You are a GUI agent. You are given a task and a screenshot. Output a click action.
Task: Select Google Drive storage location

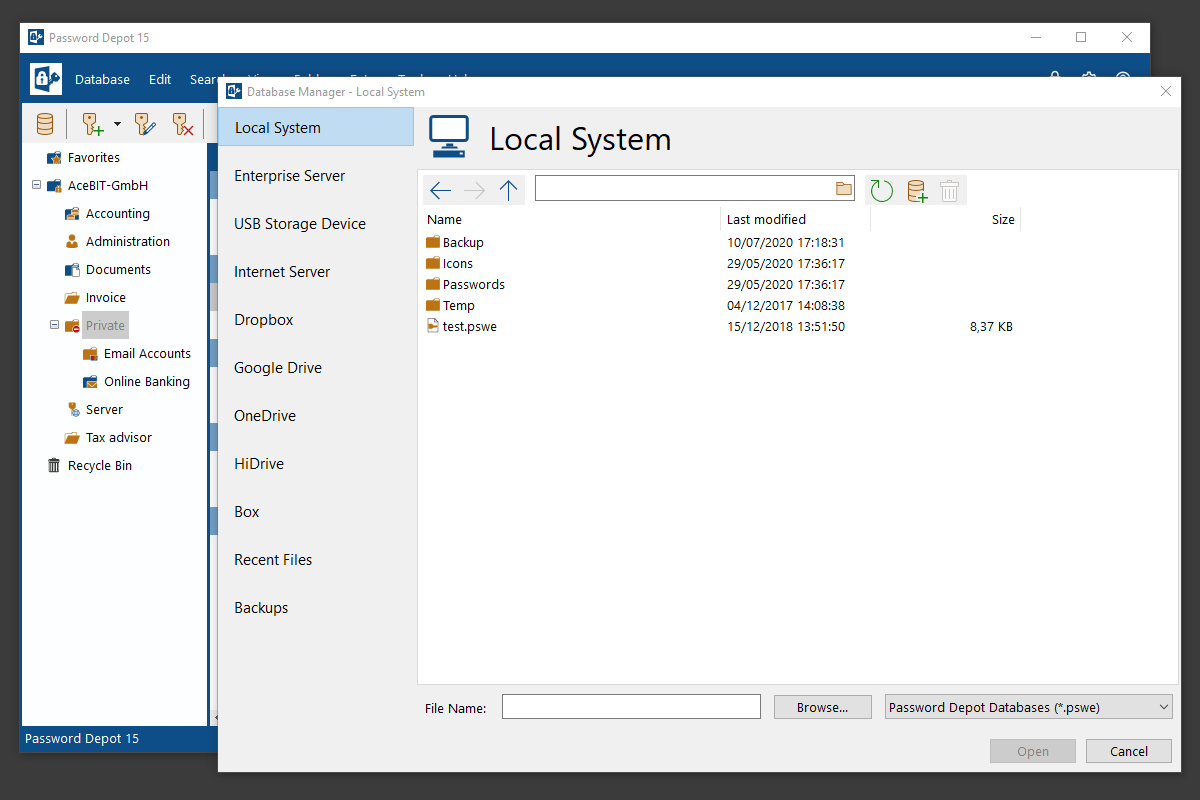pyautogui.click(x=278, y=368)
